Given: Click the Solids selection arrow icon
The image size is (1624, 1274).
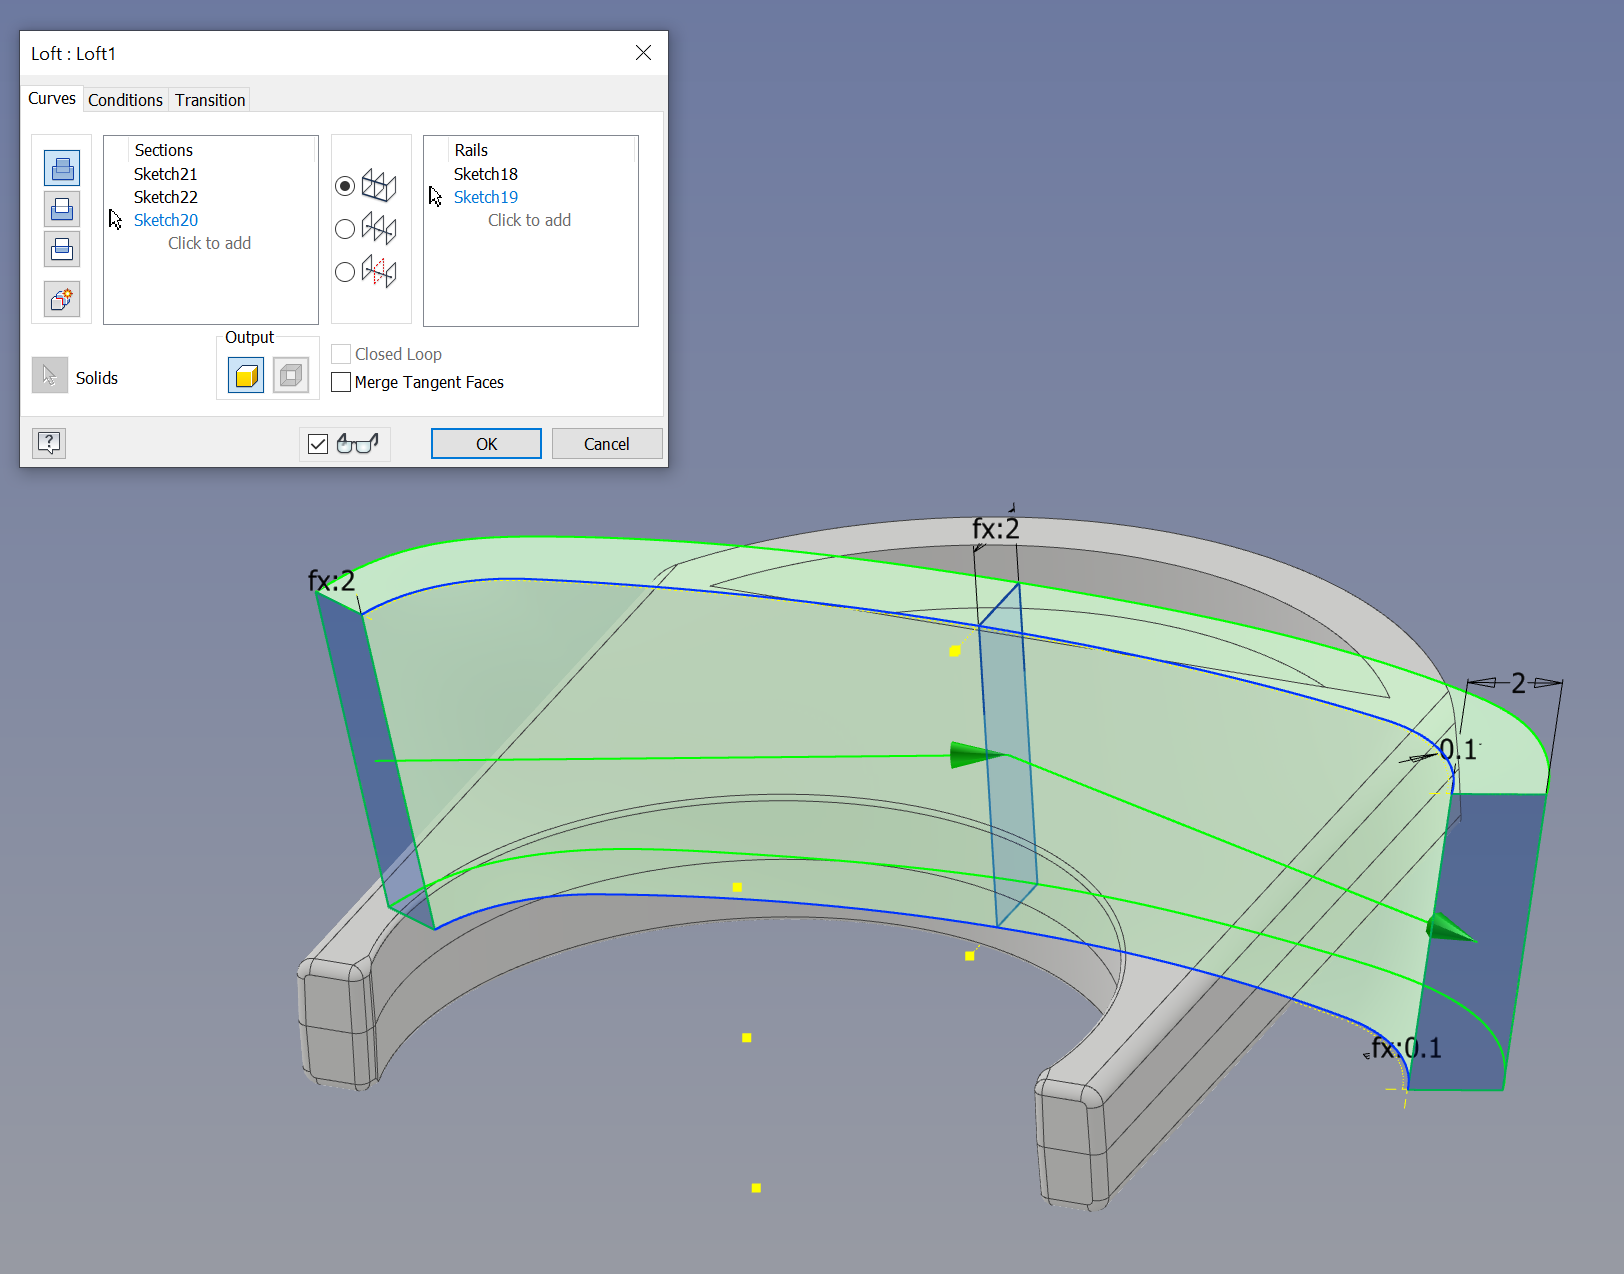Looking at the screenshot, I should point(49,375).
